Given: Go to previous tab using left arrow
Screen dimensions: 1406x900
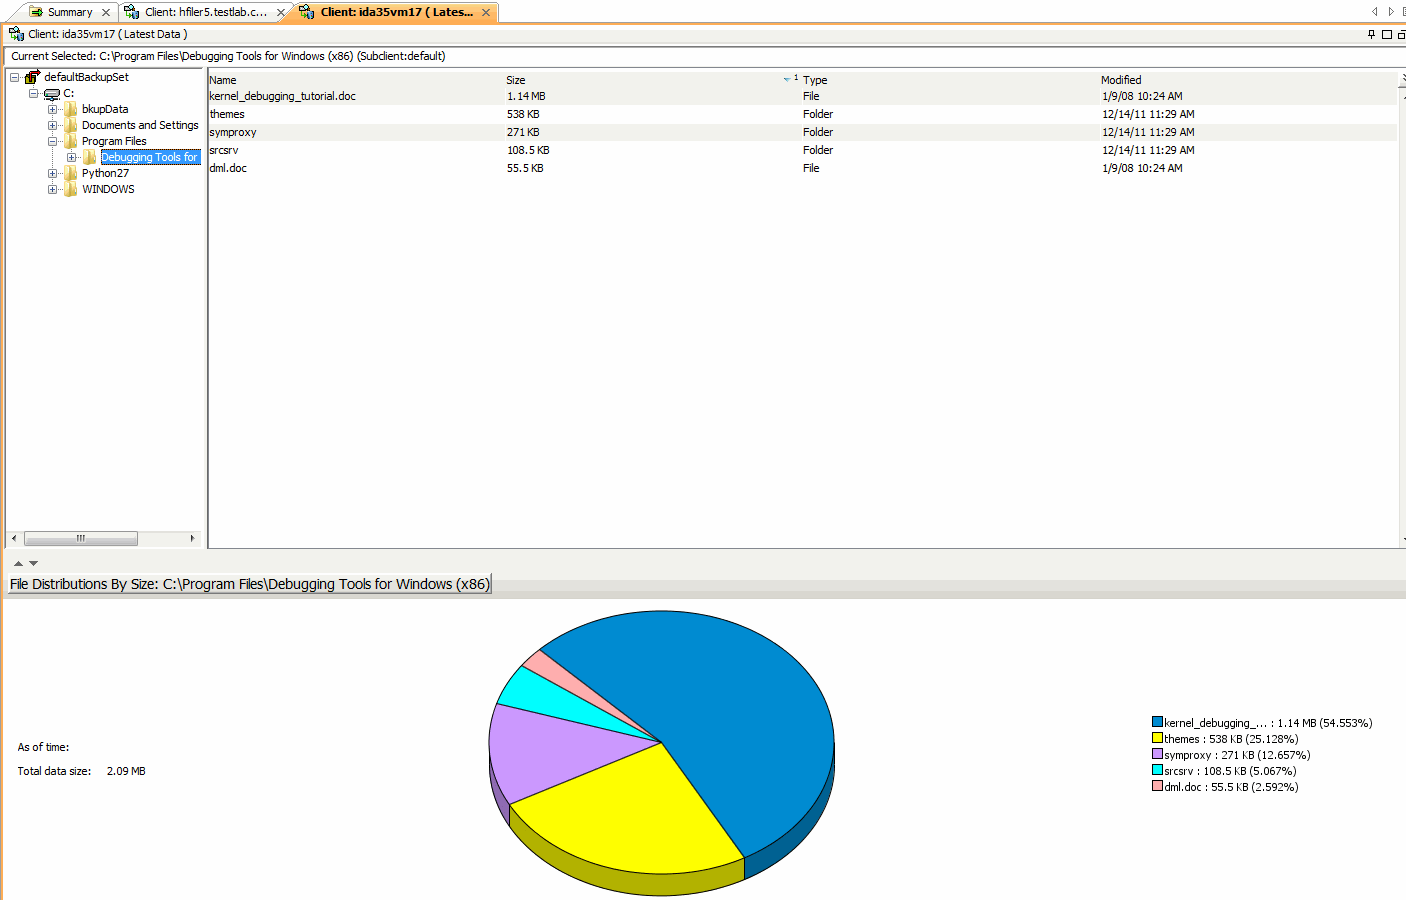Looking at the screenshot, I should coord(1375,12).
